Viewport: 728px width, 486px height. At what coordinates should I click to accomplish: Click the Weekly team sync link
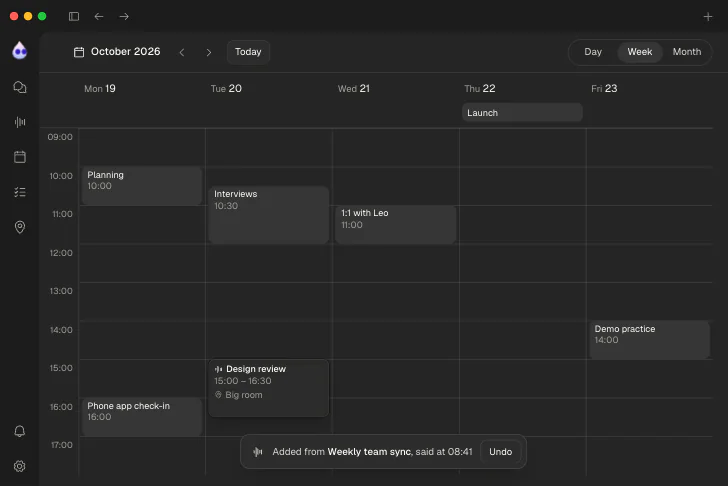click(369, 452)
